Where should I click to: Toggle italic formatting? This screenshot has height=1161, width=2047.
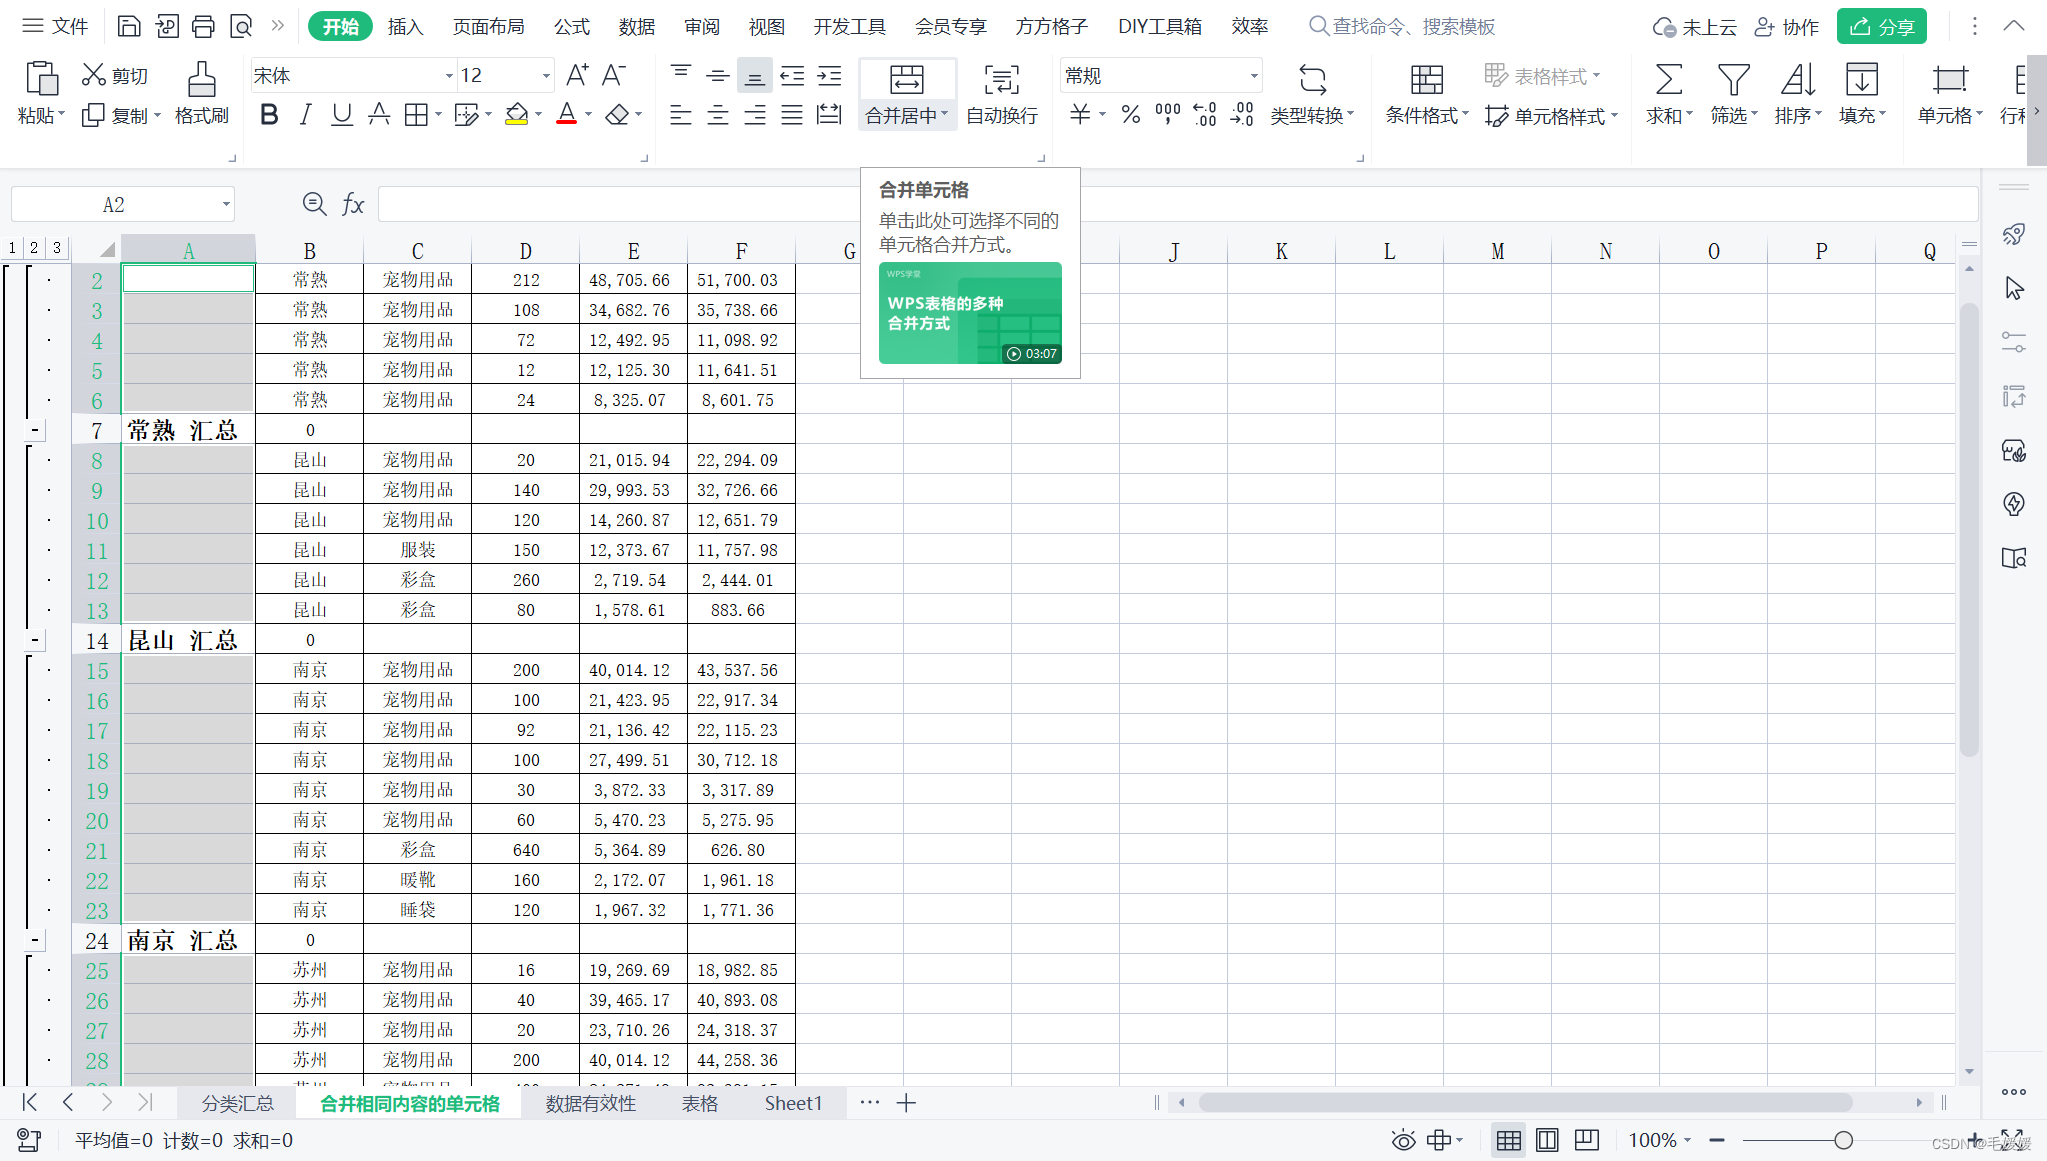pos(305,115)
